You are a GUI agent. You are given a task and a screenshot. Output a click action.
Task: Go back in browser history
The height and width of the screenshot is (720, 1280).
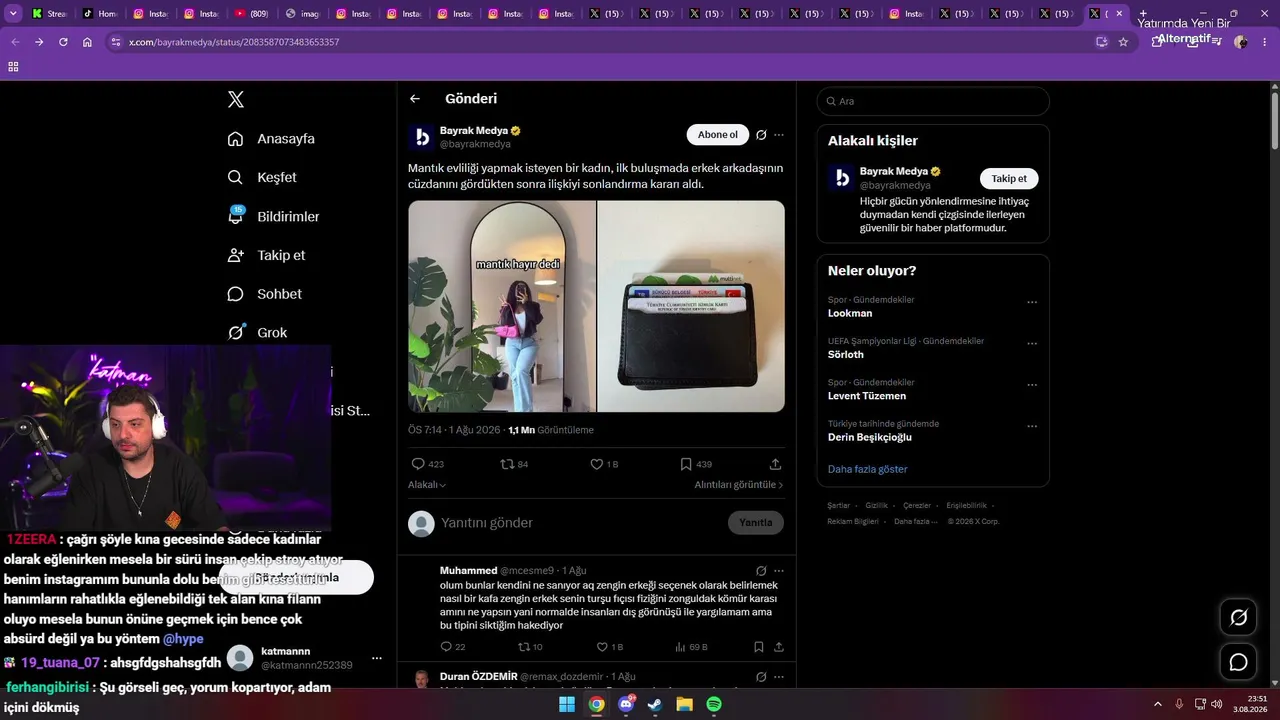[x=15, y=42]
